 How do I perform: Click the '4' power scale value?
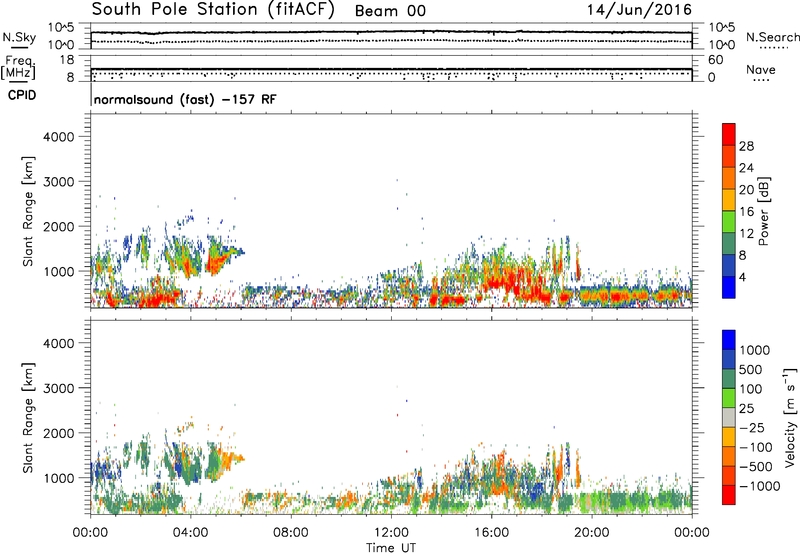tap(742, 277)
